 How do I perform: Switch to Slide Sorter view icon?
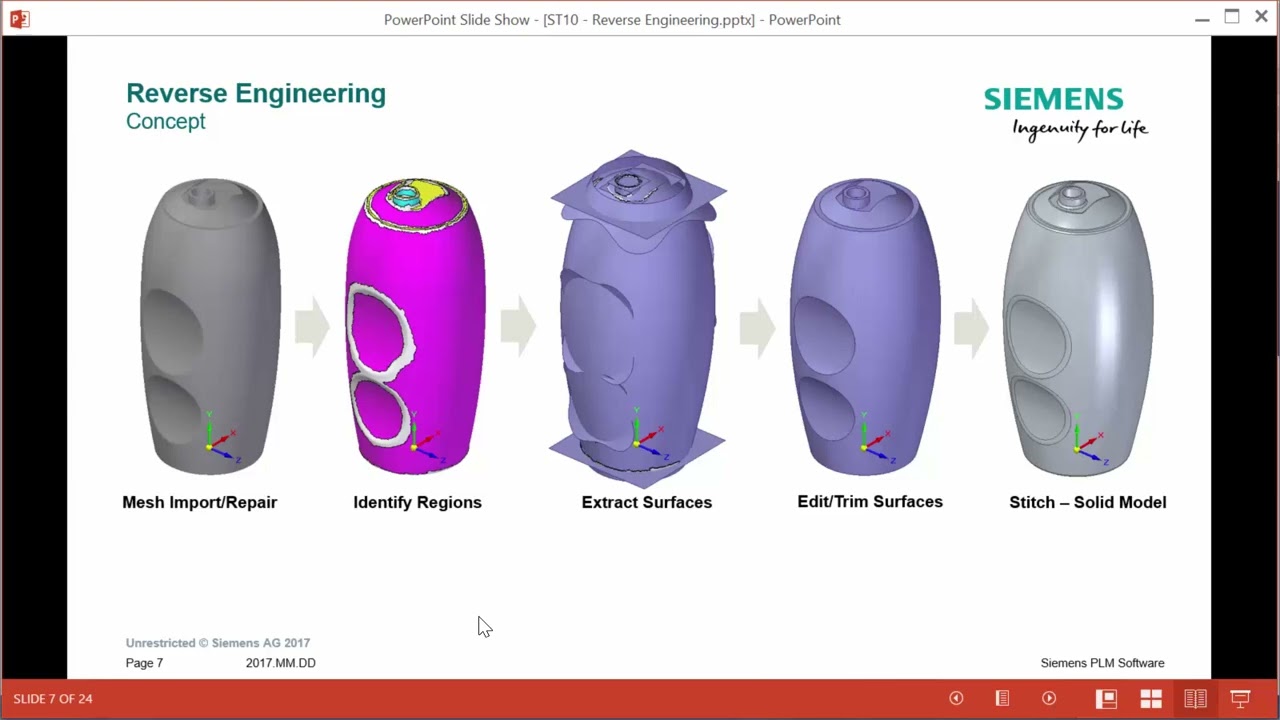[x=1151, y=698]
